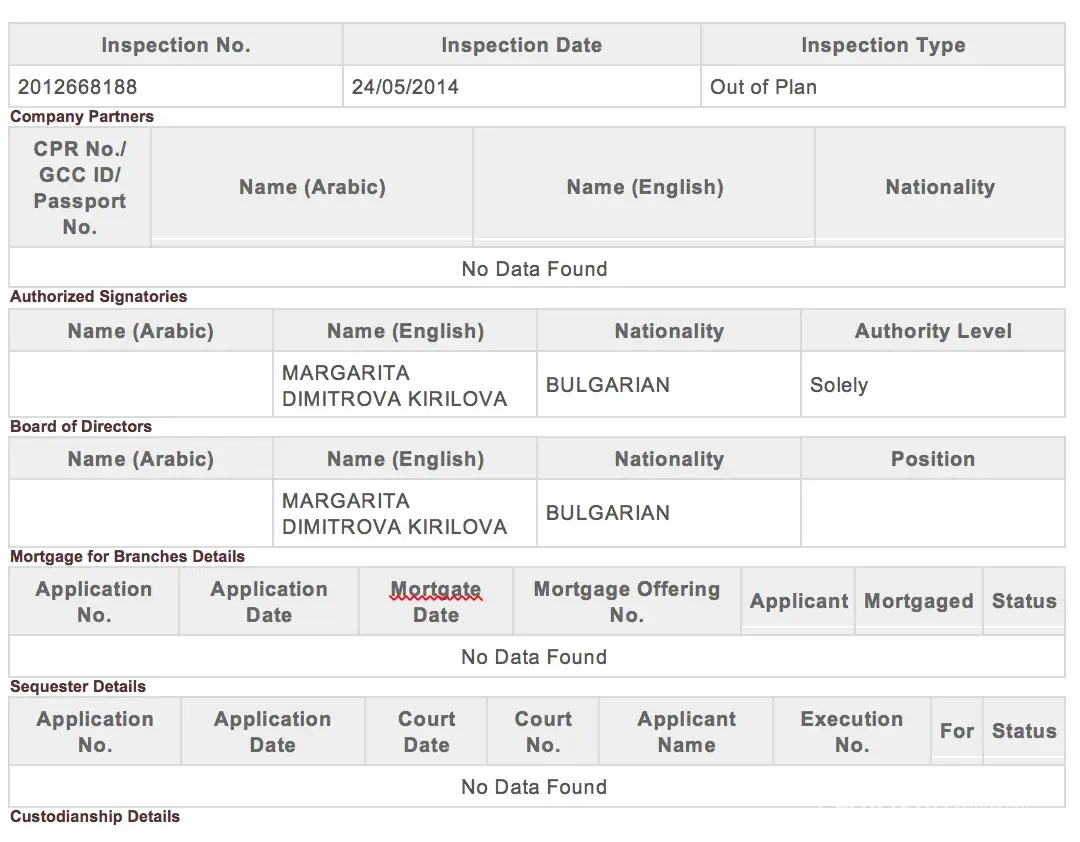Select MARGARITA DIMITROVA KIRILOVA under Board of Directors
The height and width of the screenshot is (842, 1080).
[x=394, y=513]
